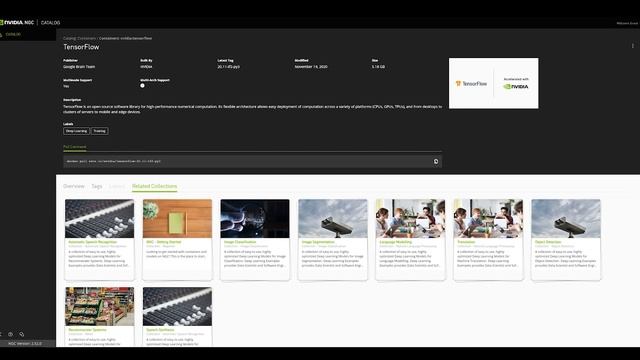
Task: Click the NVIDIA NGC logo in the header
Action: point(17,22)
